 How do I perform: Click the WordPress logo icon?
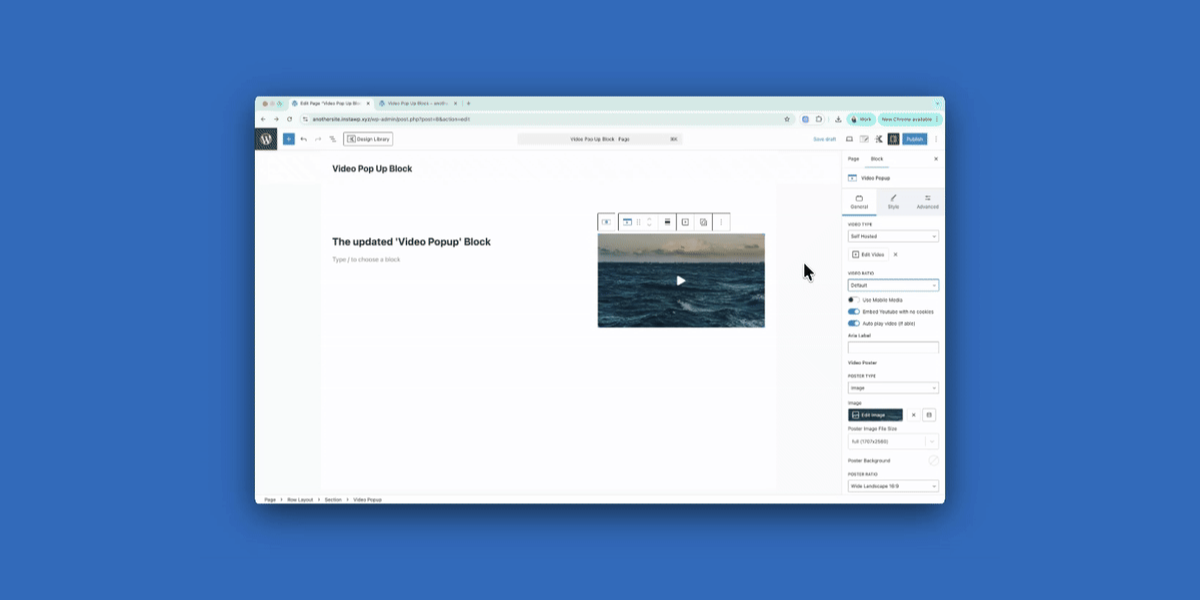click(266, 140)
